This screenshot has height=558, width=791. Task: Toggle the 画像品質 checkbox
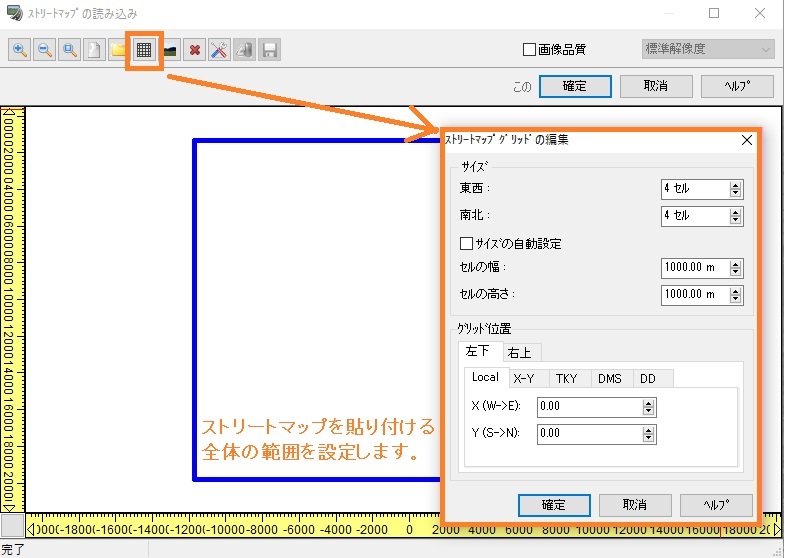click(x=529, y=49)
